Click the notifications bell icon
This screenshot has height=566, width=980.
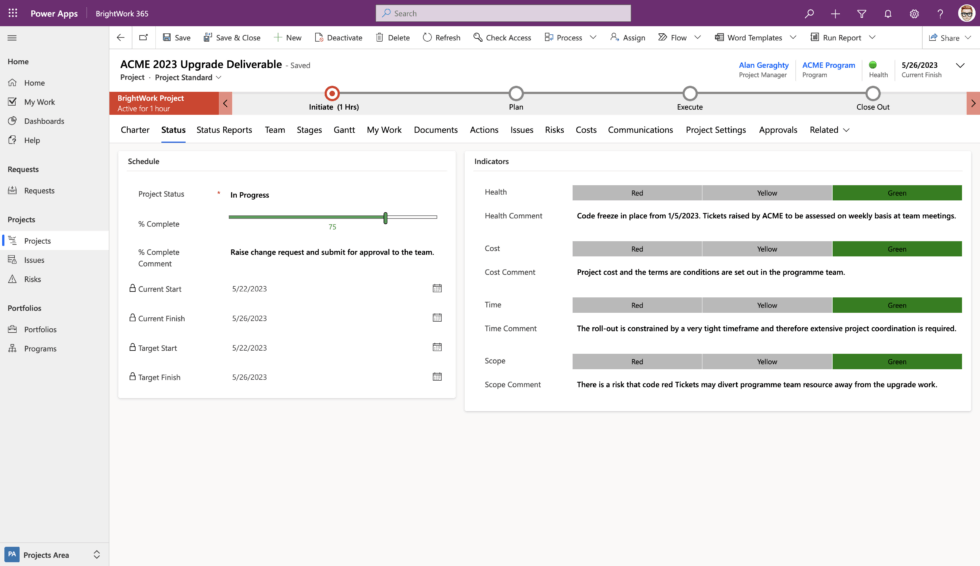pos(887,13)
